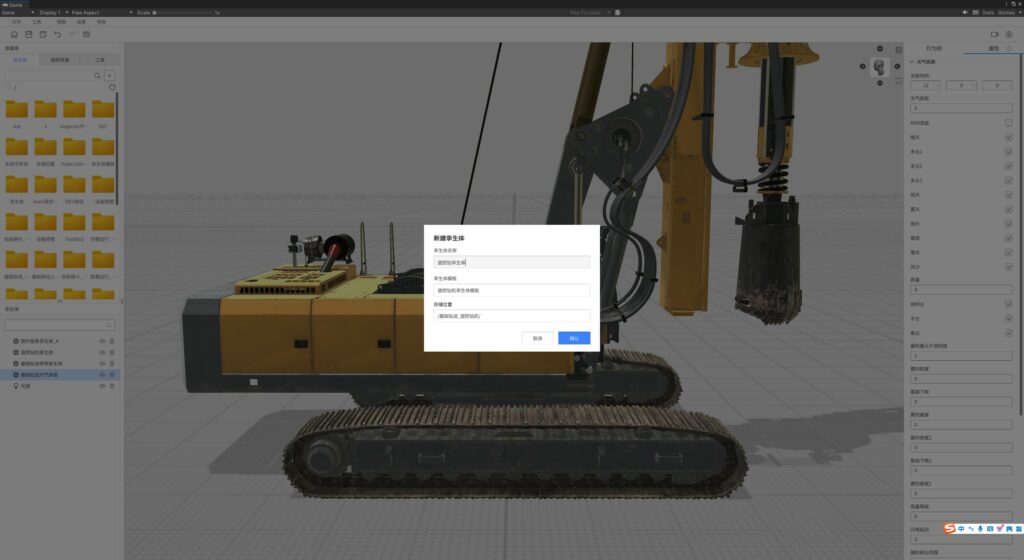Select the 孪生体 tab in resource library
Image resolution: width=1024 pixels, height=560 pixels.
coord(20,60)
